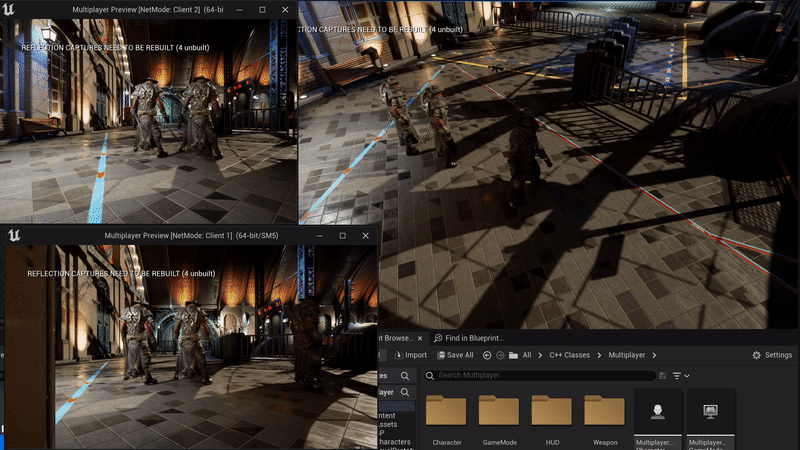Maximize the Client 1 preview window
Image resolution: width=800 pixels, height=450 pixels.
(342, 236)
